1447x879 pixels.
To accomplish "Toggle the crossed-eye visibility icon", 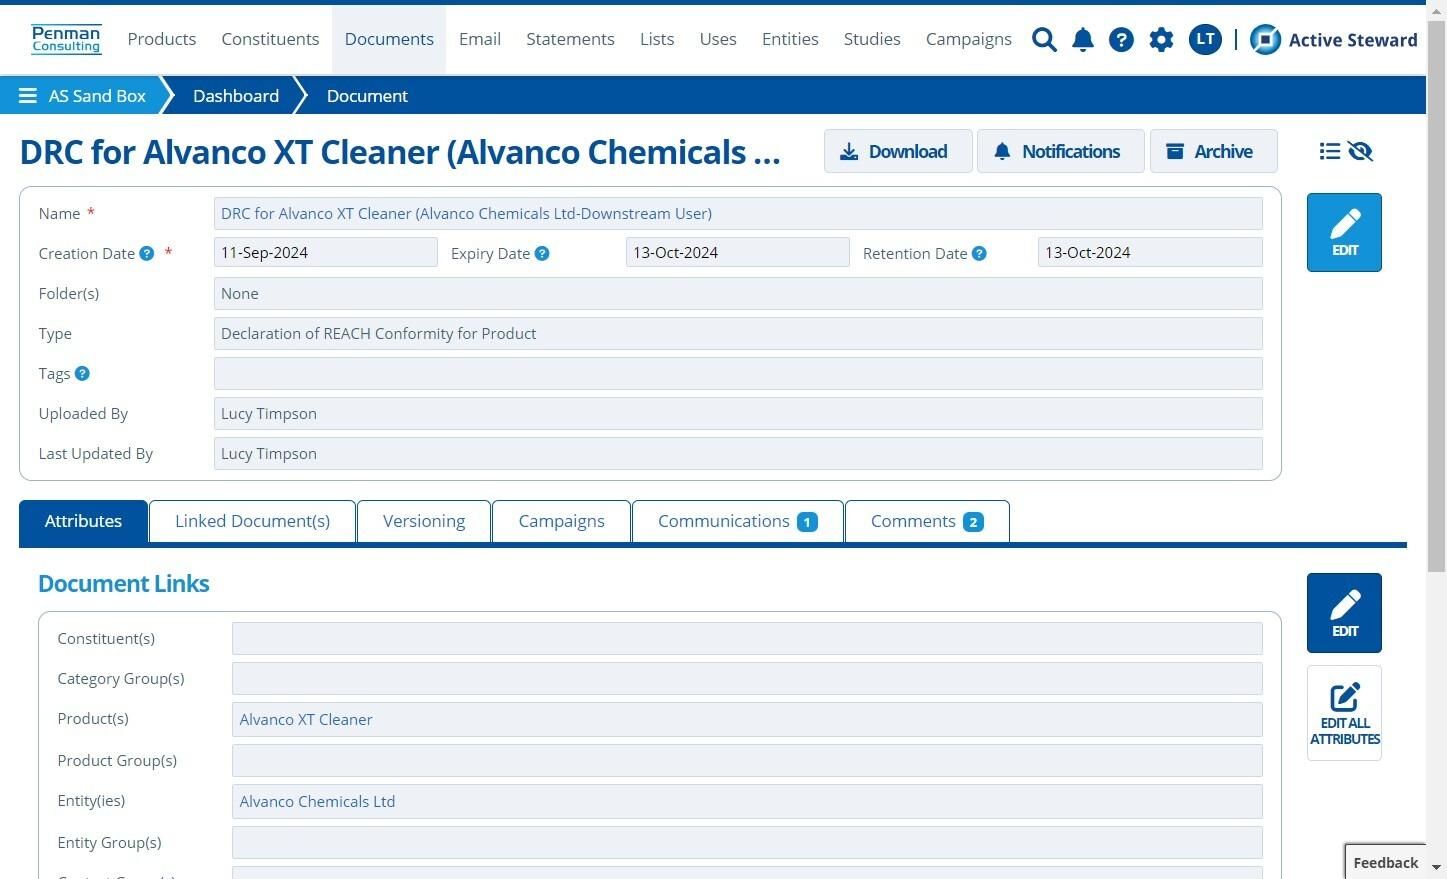I will [x=1360, y=151].
